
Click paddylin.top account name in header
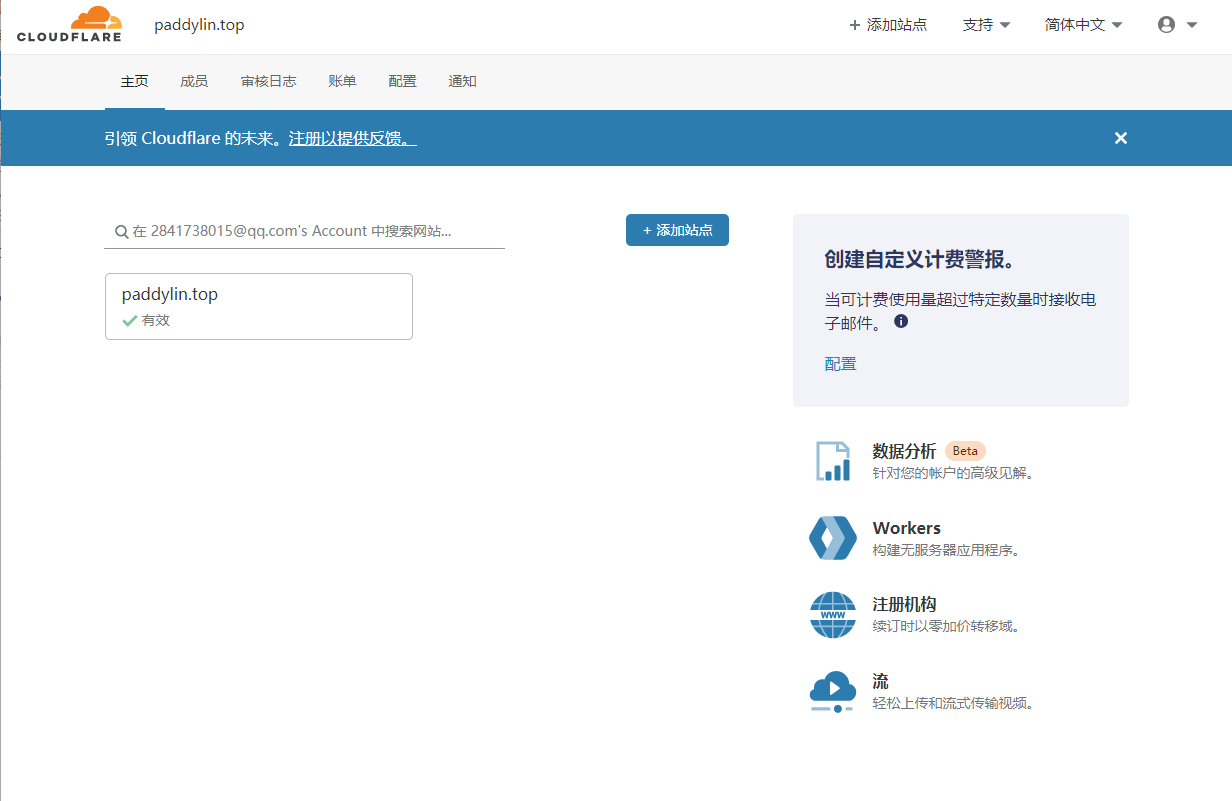point(199,25)
